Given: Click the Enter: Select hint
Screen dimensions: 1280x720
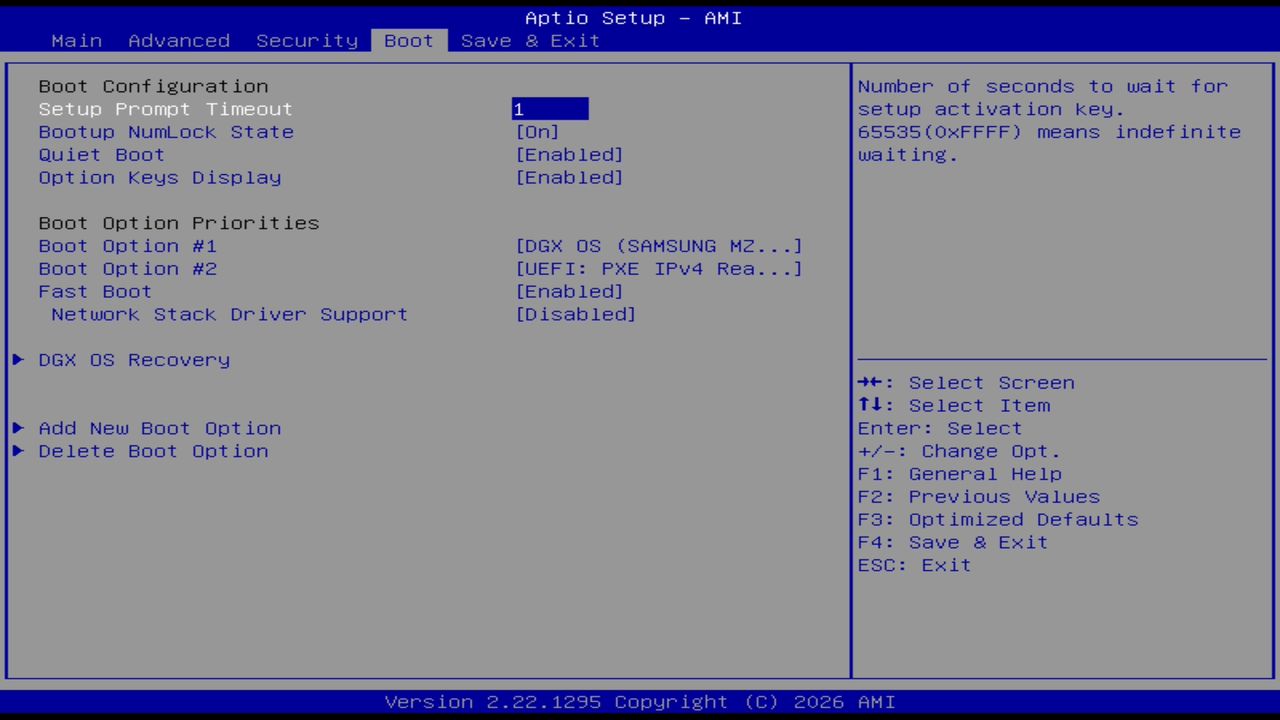Looking at the screenshot, I should click(940, 429).
